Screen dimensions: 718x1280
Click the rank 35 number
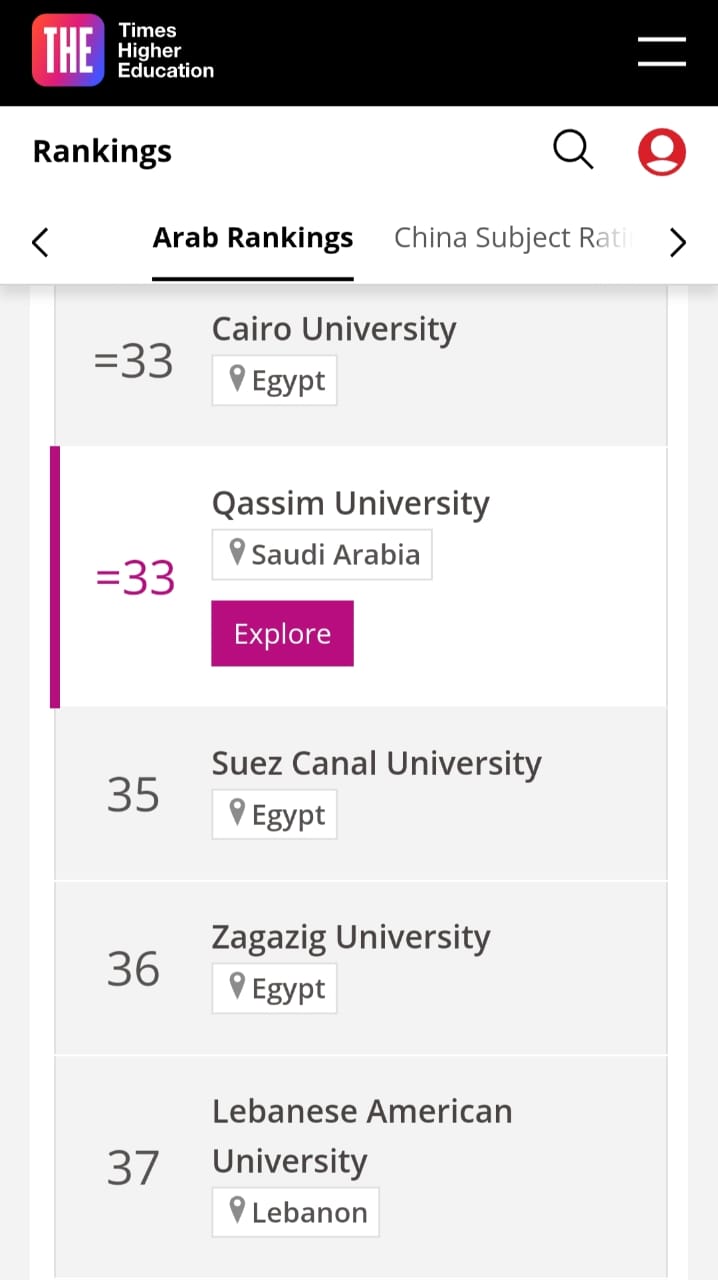point(133,794)
